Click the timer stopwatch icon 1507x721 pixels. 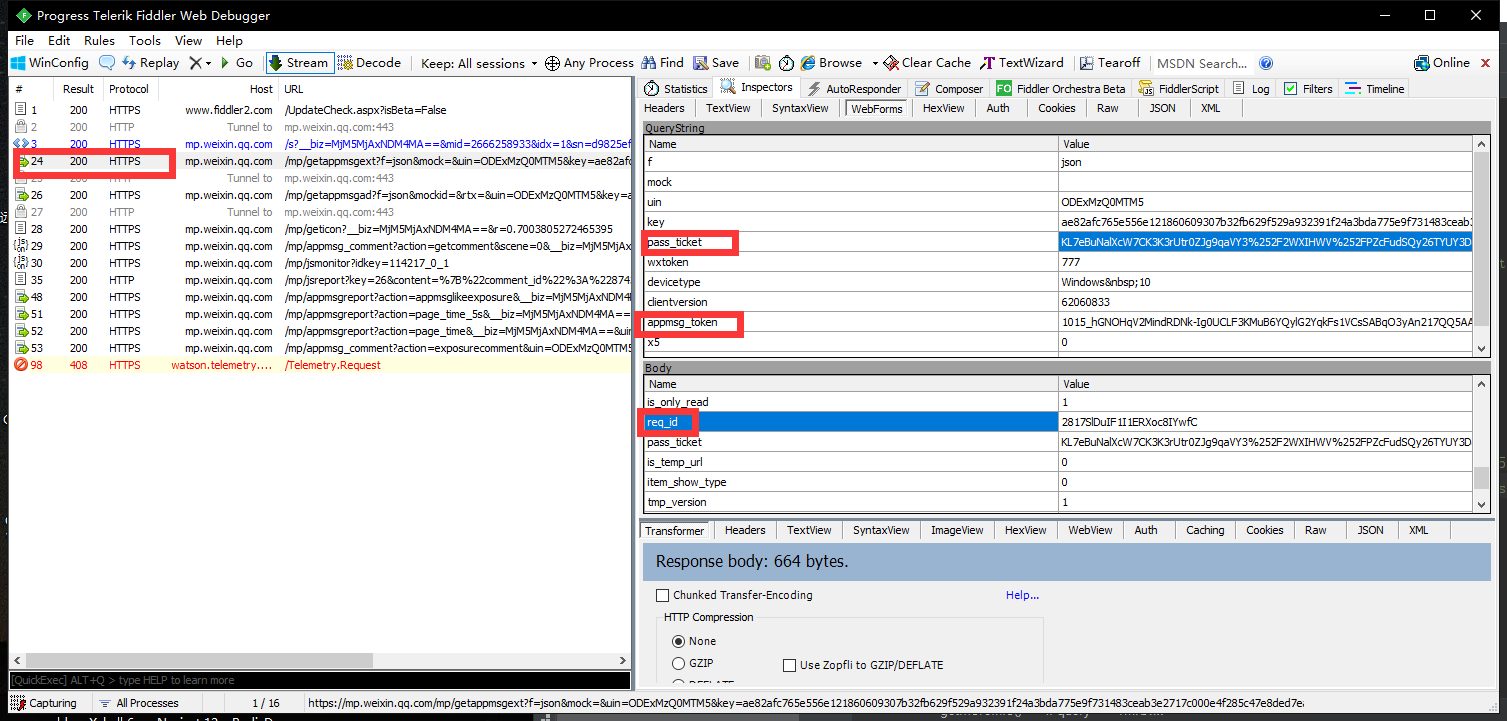click(787, 63)
